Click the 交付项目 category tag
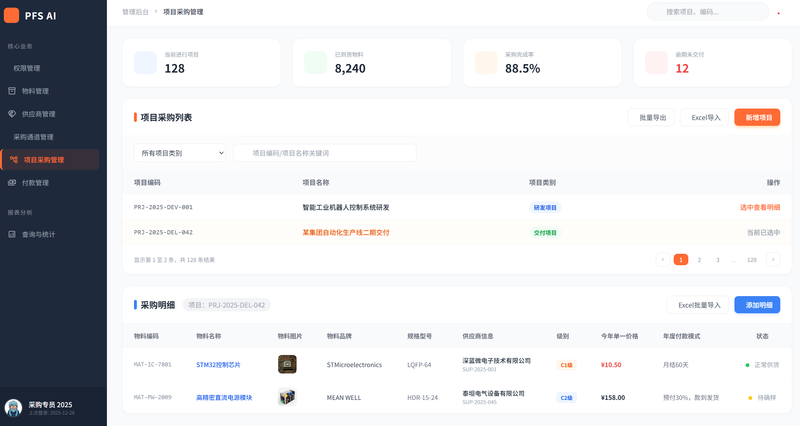Screen dimensions: 800x426 545,233
